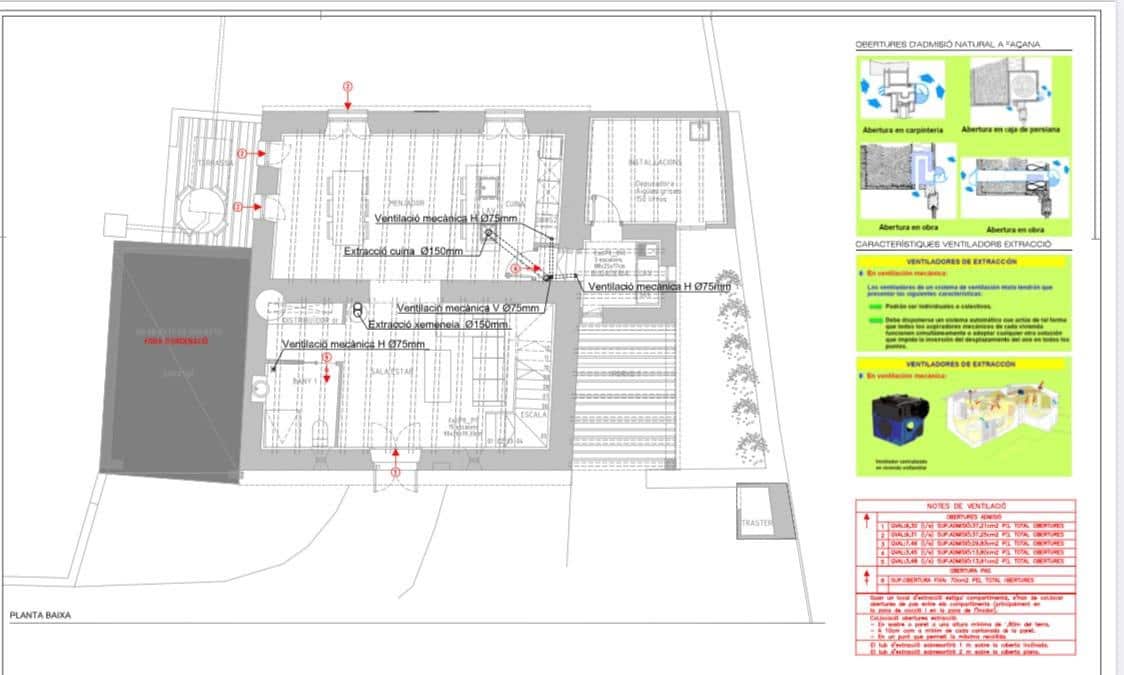Select the 'Extracció cuina Ø150mm' annotation
The image size is (1124, 675).
tap(403, 251)
